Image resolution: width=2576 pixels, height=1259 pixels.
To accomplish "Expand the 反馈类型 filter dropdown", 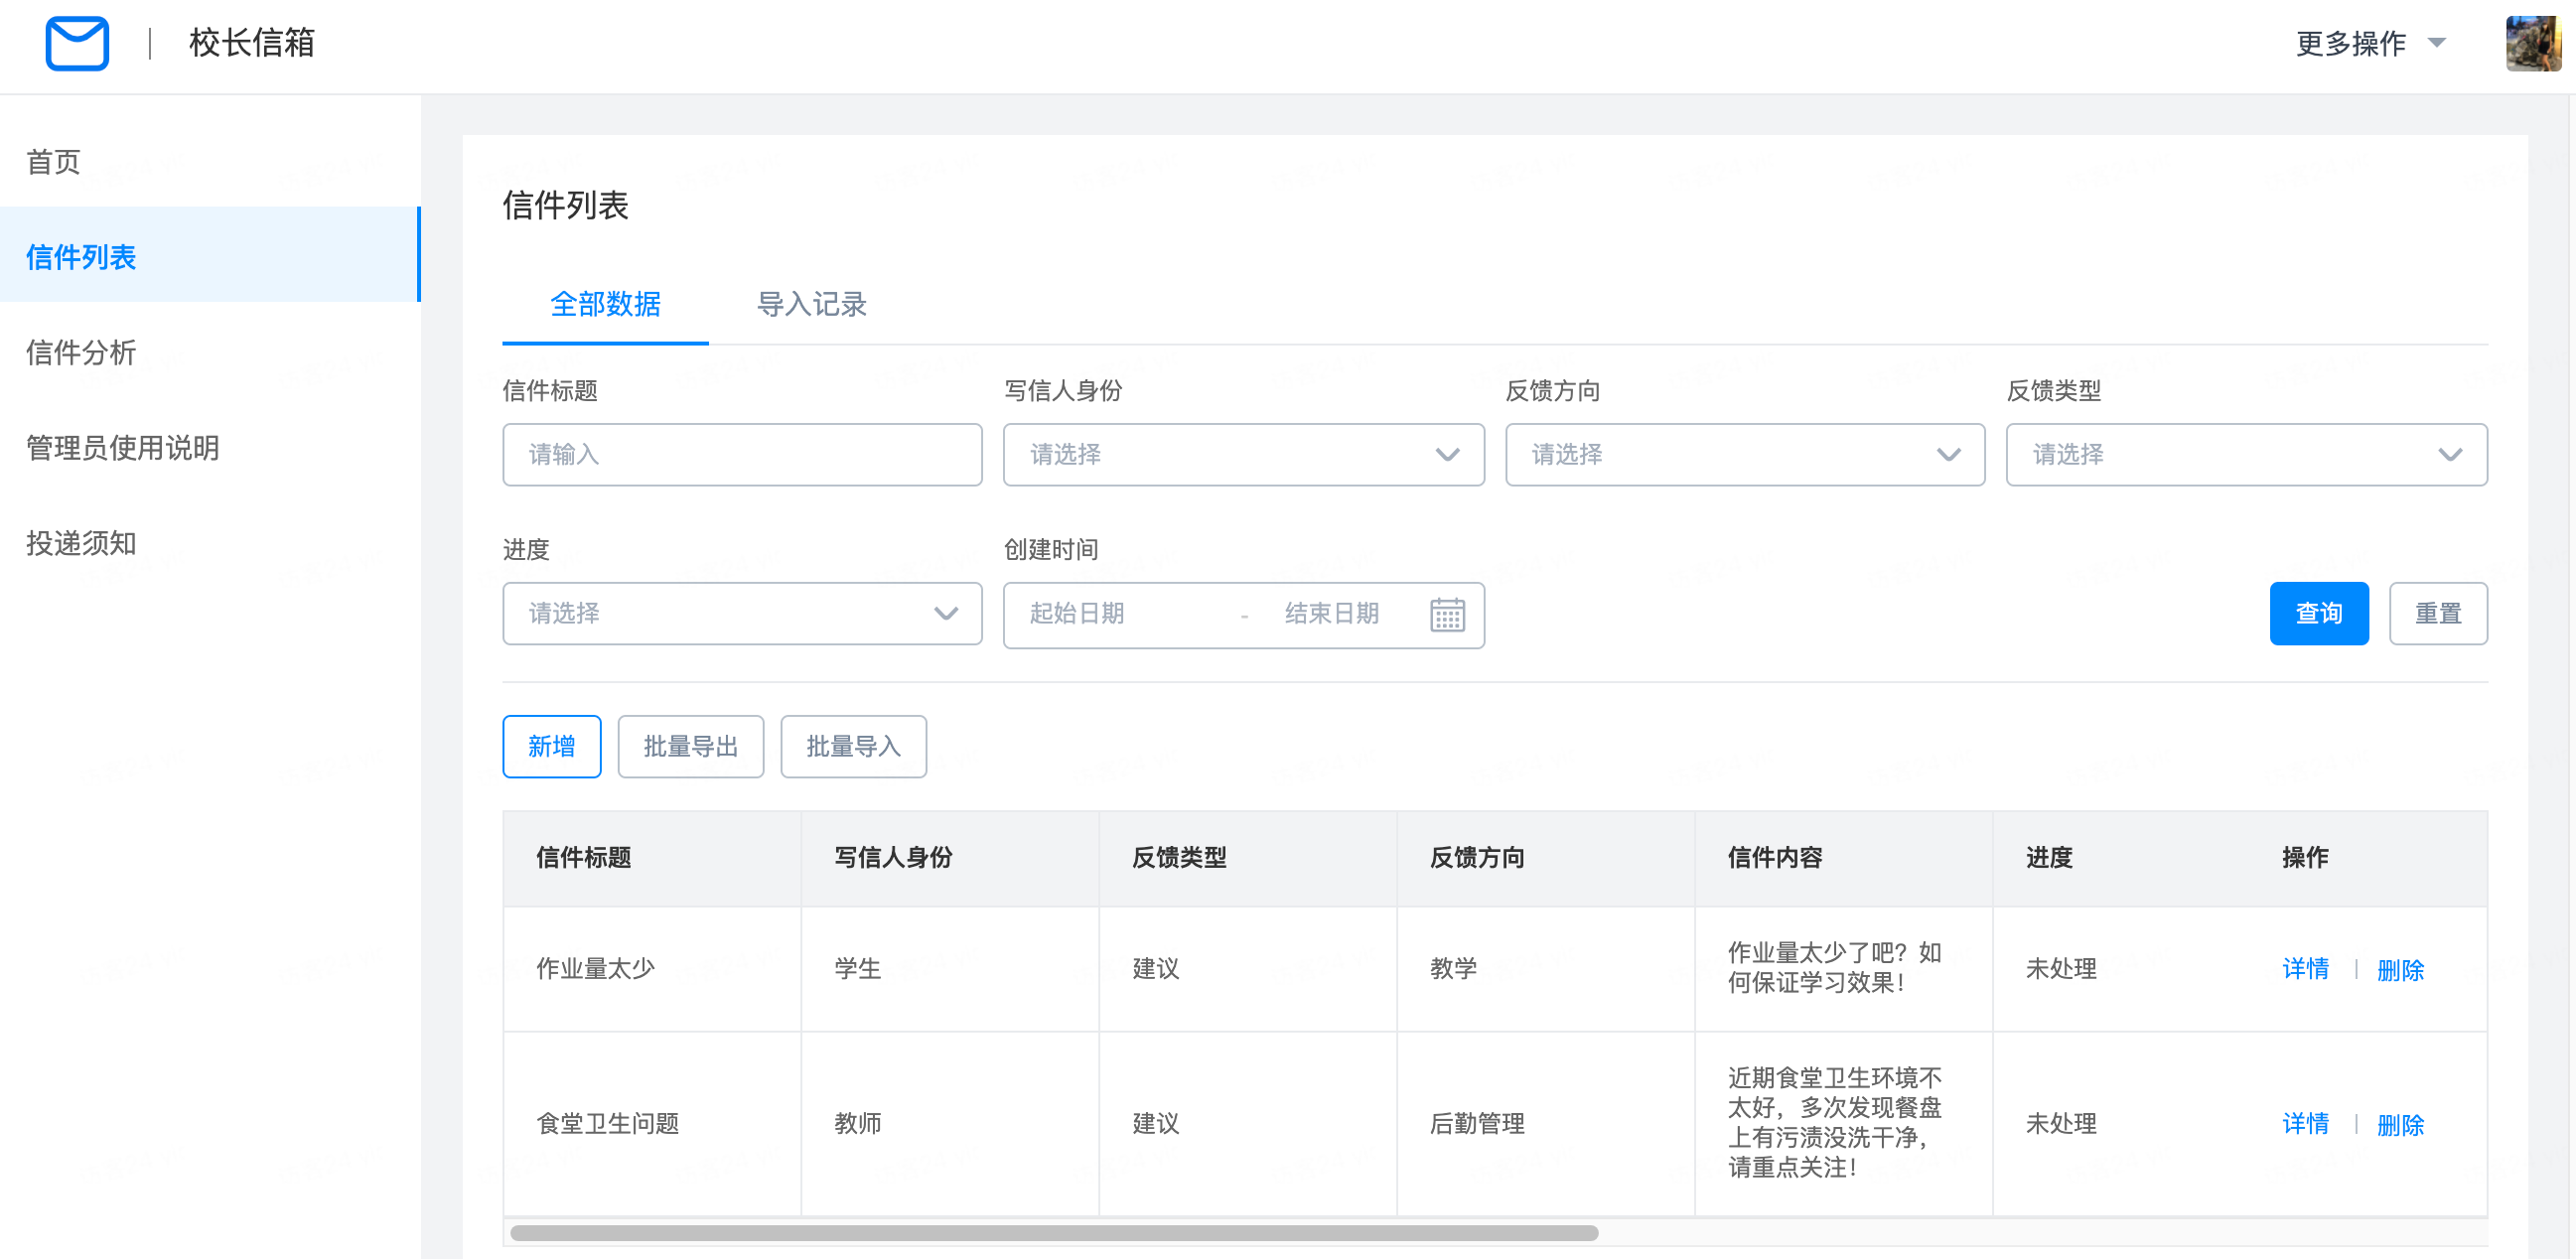I will tap(2245, 455).
